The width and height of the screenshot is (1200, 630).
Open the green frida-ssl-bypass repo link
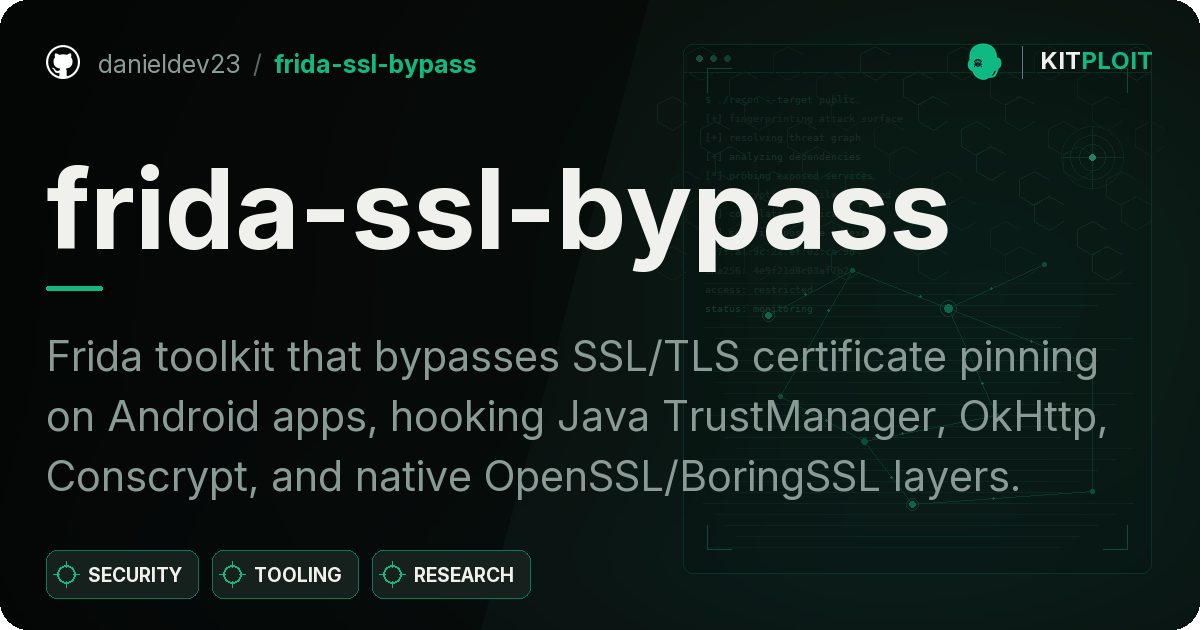pos(375,64)
